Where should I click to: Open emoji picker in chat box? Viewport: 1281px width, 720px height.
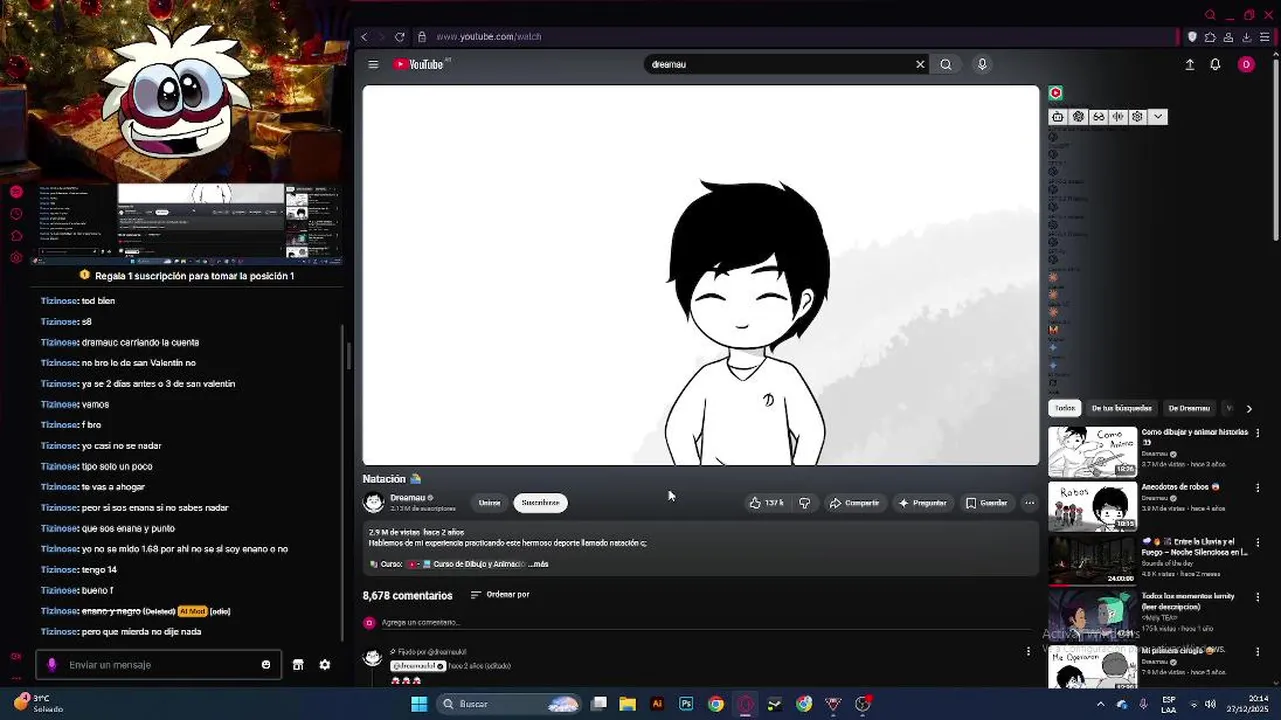pos(266,665)
